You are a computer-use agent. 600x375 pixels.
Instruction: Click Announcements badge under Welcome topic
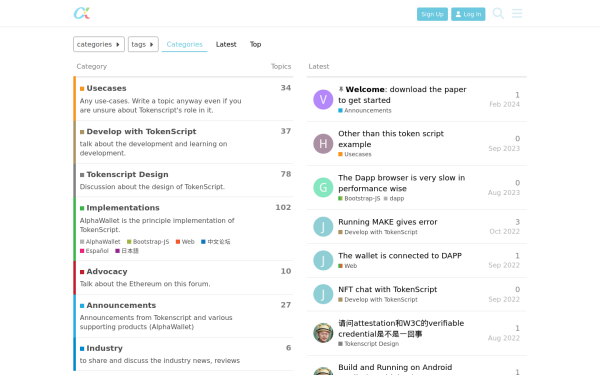click(365, 111)
